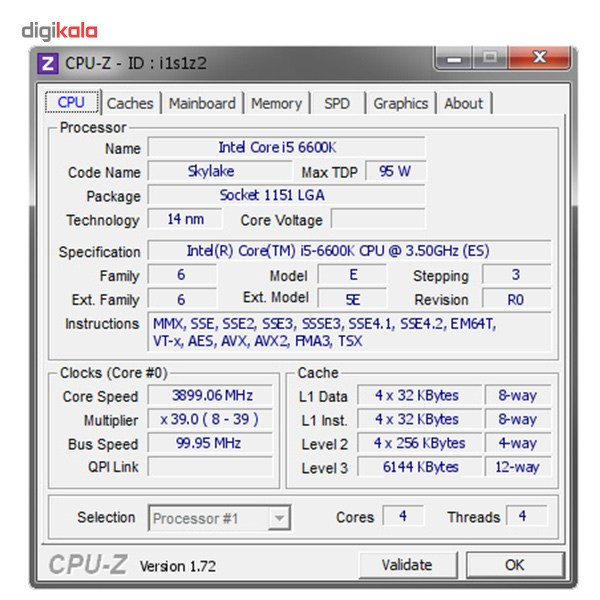This screenshot has width=600, height=600.
Task: Click the Bus Speed value 99.95 MHz
Action: [x=210, y=443]
